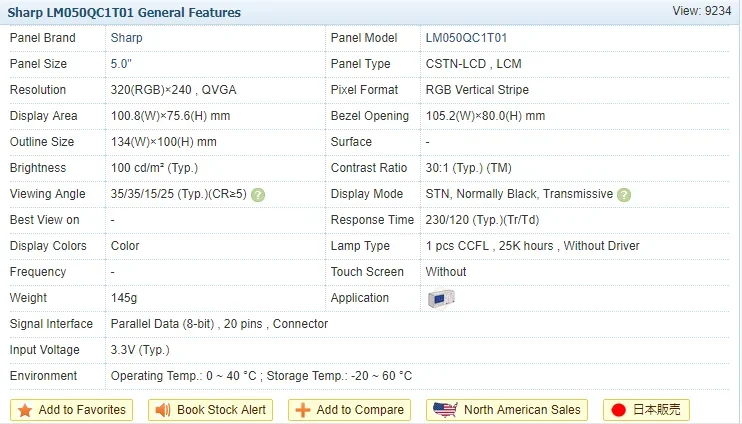742x424 pixels.
Task: Click the 35/35/15/25 (Typ.)(CR≥5) viewing angle value
Action: 178,194
